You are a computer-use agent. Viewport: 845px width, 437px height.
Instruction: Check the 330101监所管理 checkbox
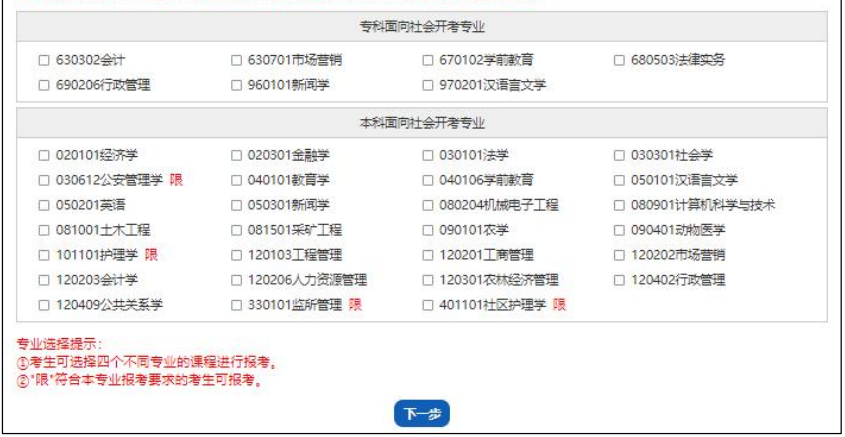click(x=237, y=305)
